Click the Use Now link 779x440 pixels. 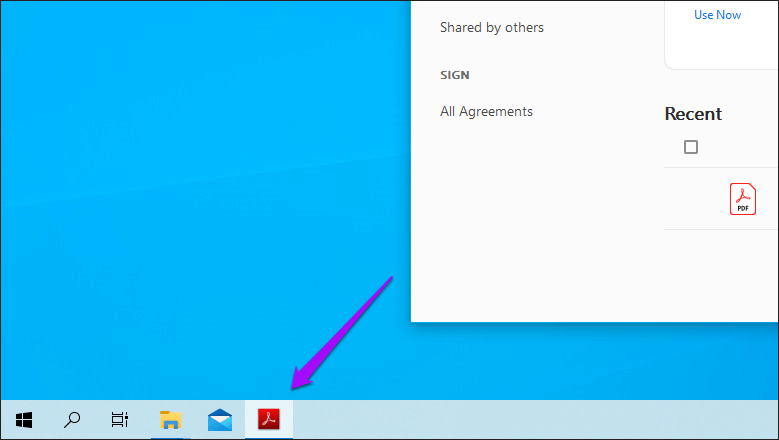tap(717, 15)
